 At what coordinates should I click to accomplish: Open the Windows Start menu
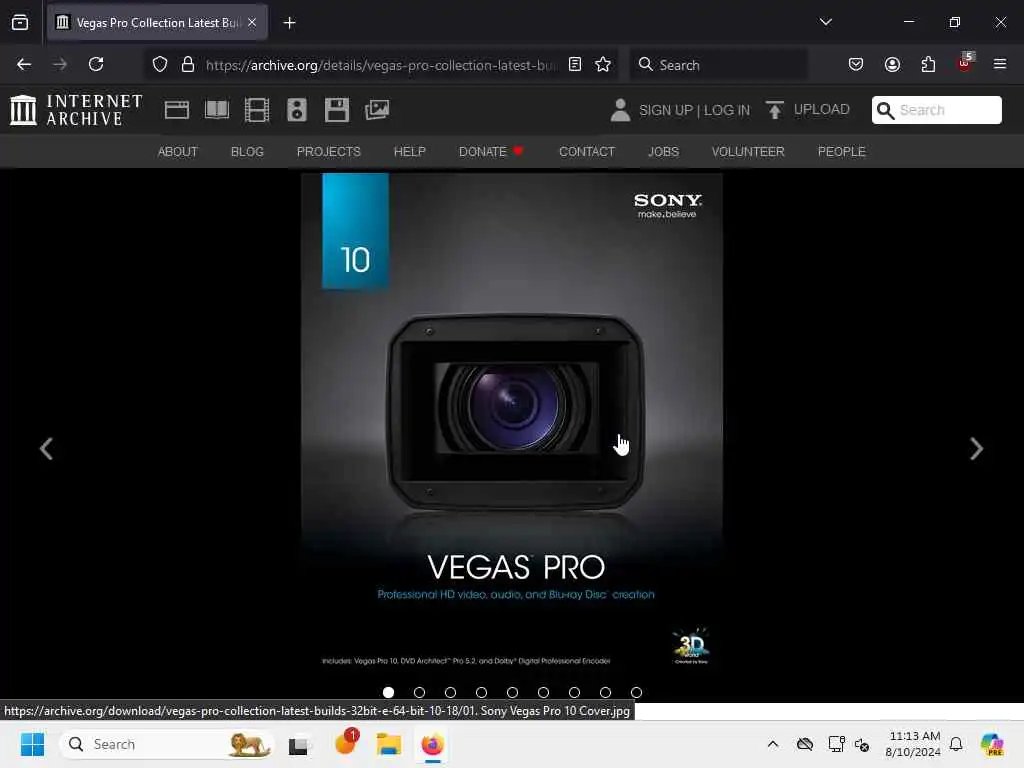32,744
